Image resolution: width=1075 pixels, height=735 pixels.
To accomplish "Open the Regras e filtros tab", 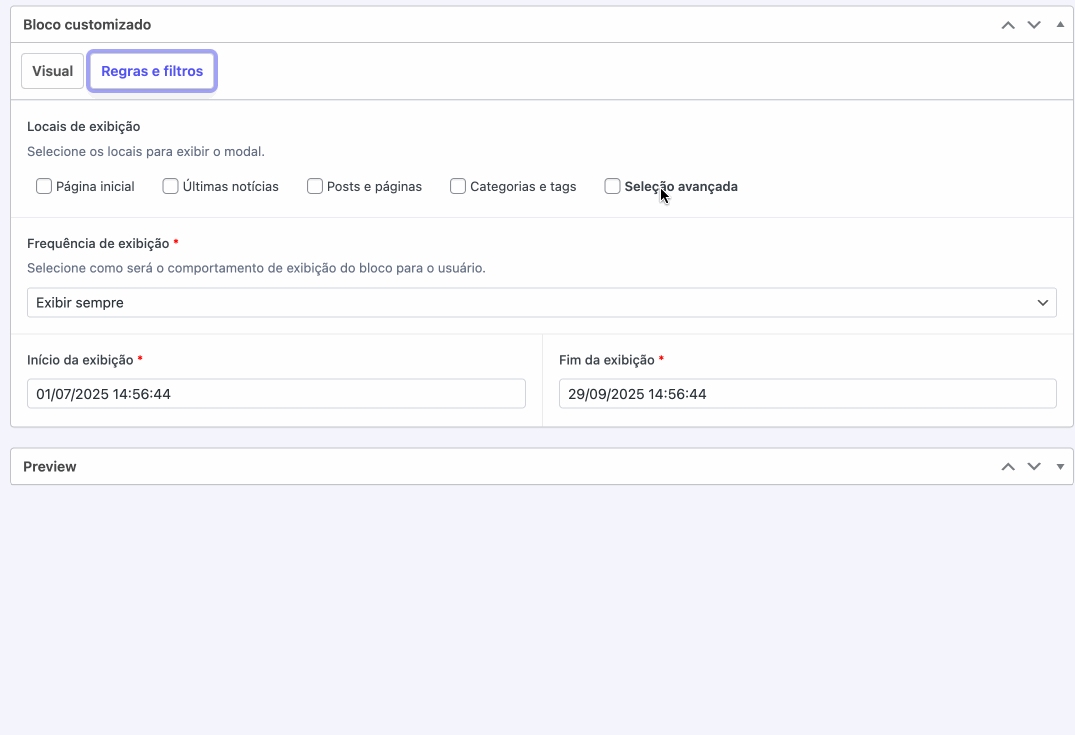I will (x=152, y=71).
